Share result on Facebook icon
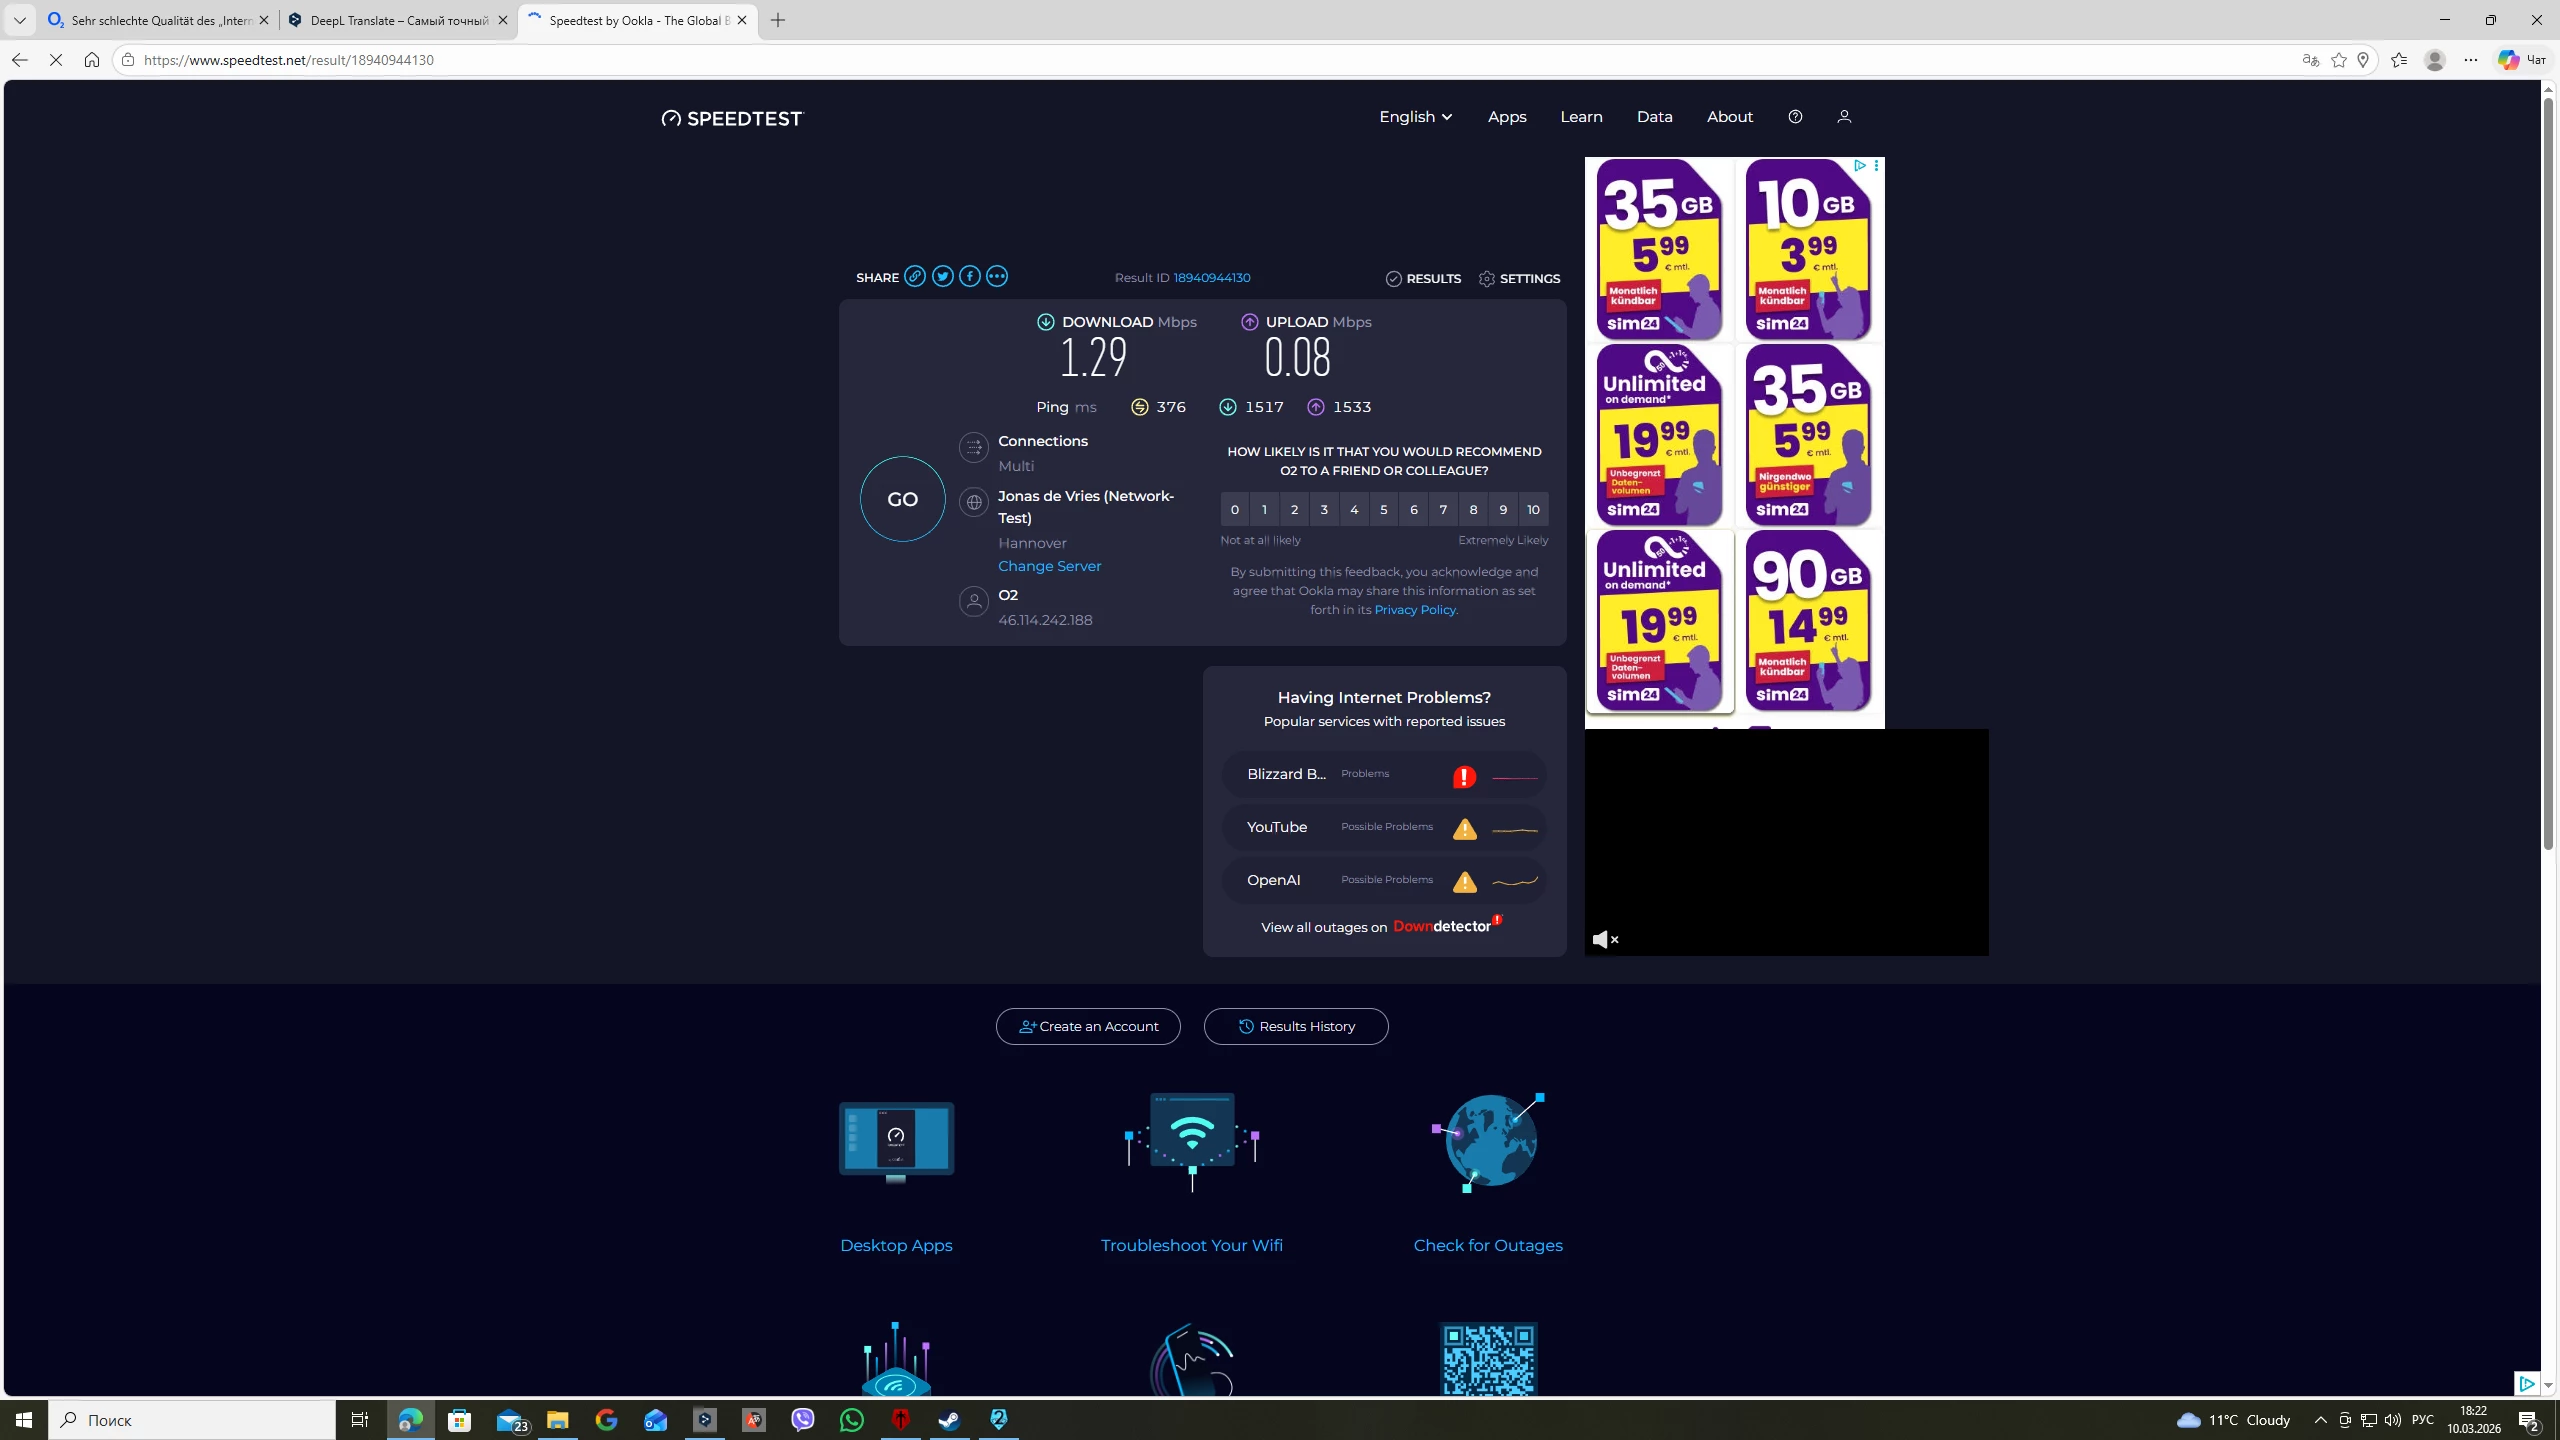Screen dimensions: 2560x1440 tap(969, 277)
